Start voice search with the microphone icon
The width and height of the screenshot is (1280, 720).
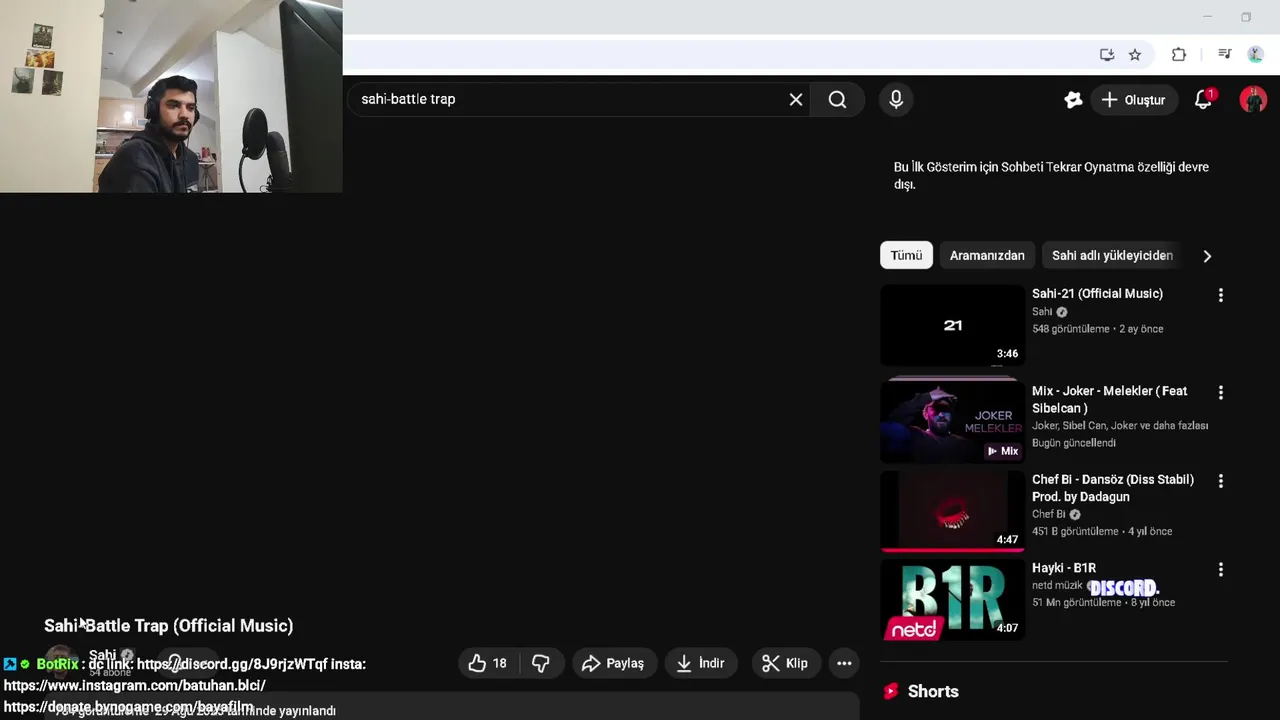(896, 99)
